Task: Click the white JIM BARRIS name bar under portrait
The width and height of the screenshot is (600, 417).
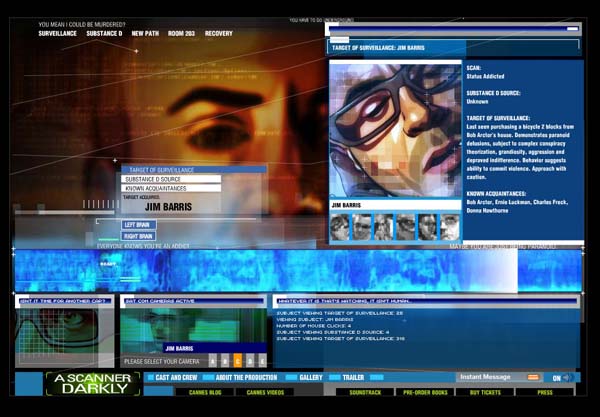Action: click(395, 205)
